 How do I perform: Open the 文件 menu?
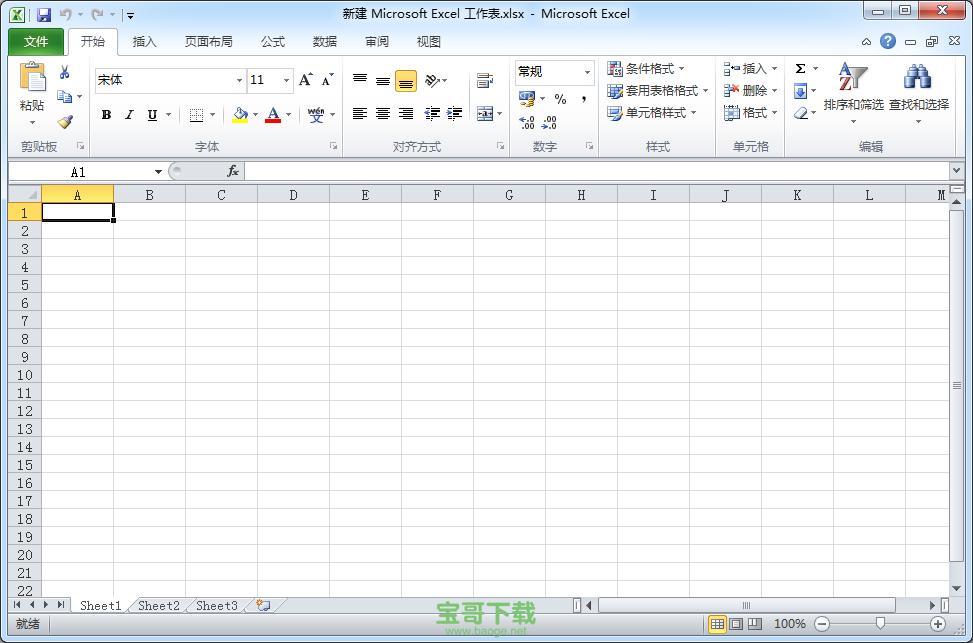35,41
